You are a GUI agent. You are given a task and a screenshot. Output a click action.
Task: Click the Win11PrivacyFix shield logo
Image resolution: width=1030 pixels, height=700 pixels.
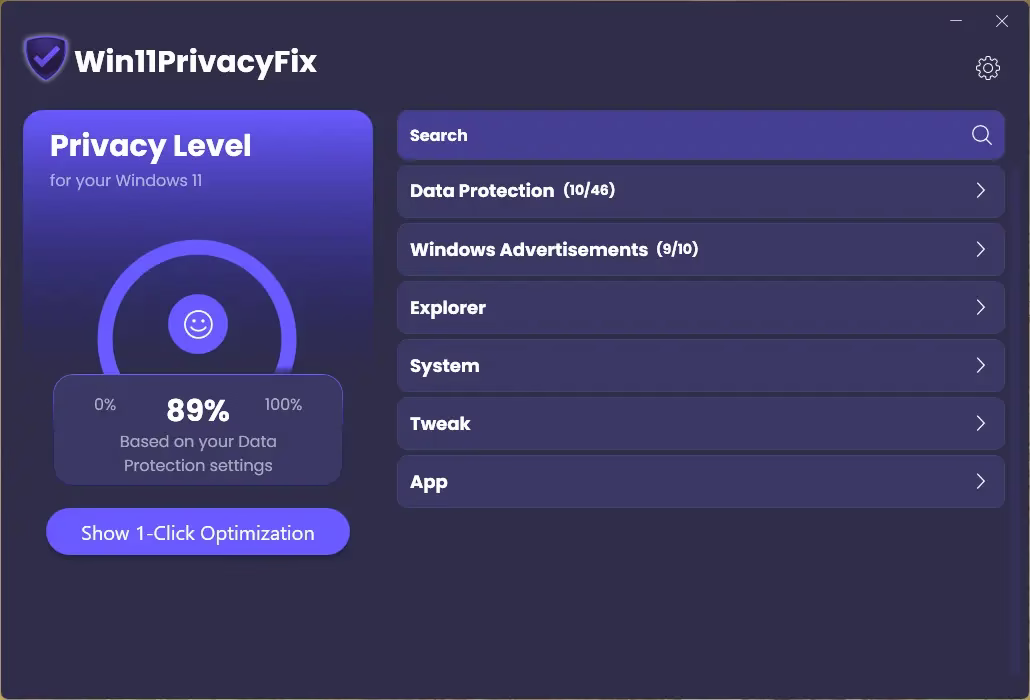coord(45,60)
